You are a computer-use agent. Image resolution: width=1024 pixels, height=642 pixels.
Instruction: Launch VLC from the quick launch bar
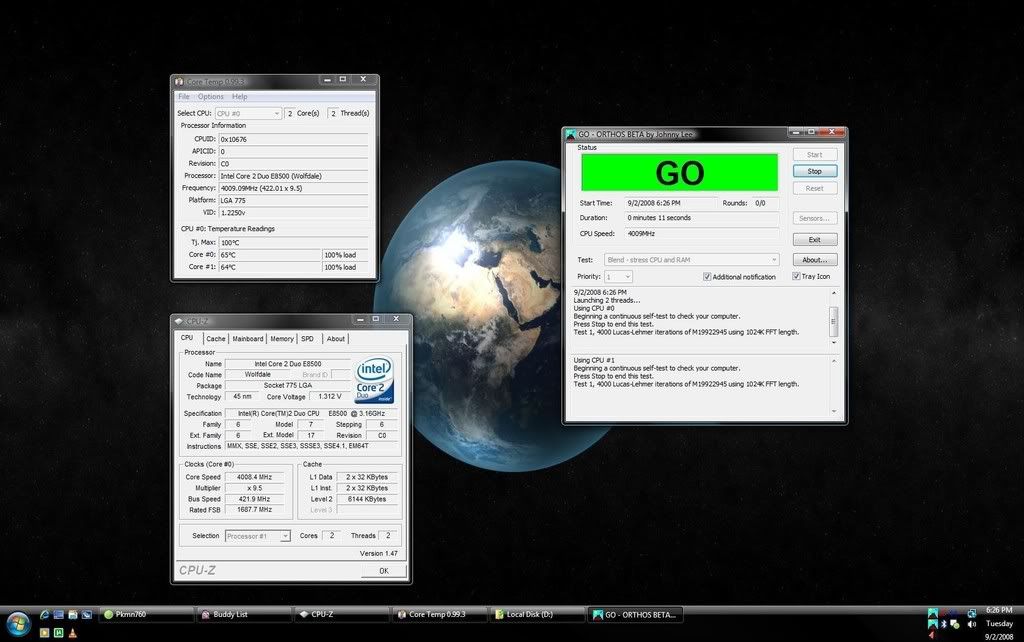coord(72,633)
